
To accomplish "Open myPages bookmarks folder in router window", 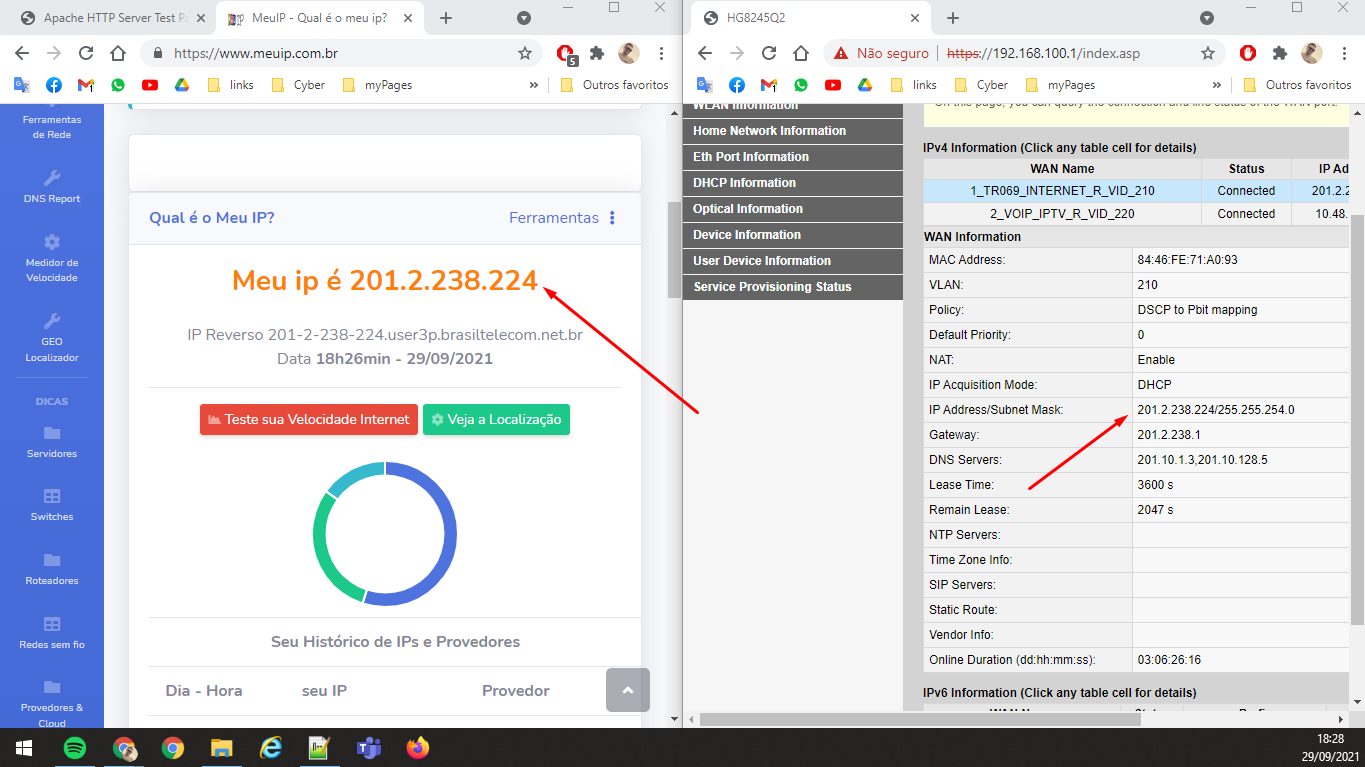I will pos(1060,85).
